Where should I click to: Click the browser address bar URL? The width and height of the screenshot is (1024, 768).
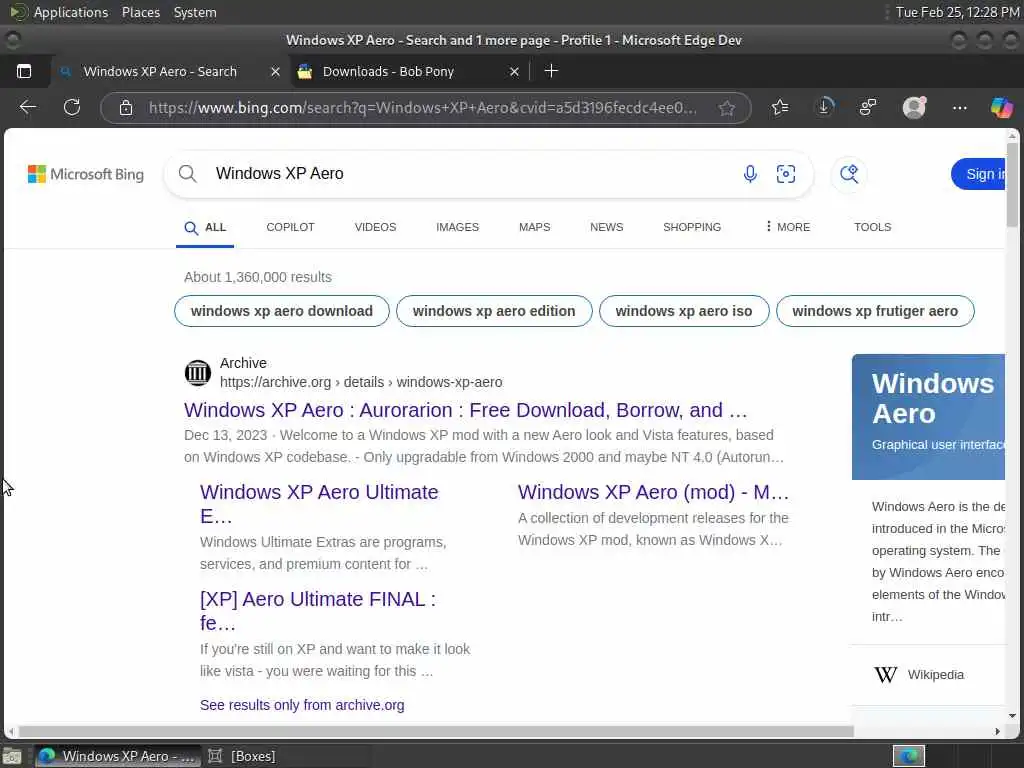422,108
